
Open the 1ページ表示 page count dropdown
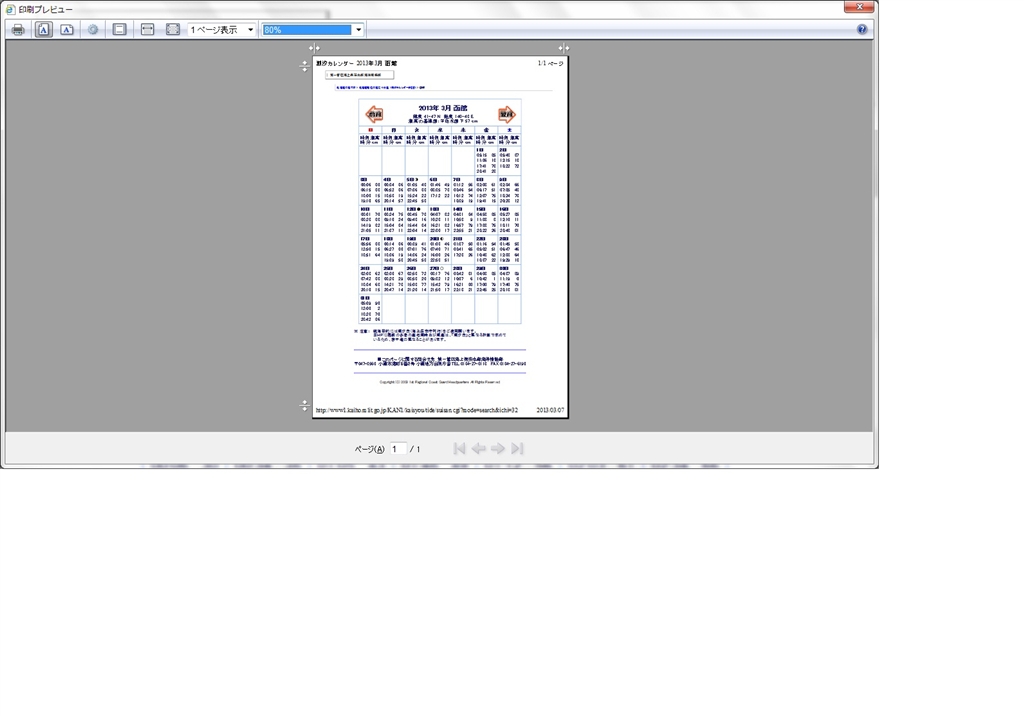click(221, 30)
